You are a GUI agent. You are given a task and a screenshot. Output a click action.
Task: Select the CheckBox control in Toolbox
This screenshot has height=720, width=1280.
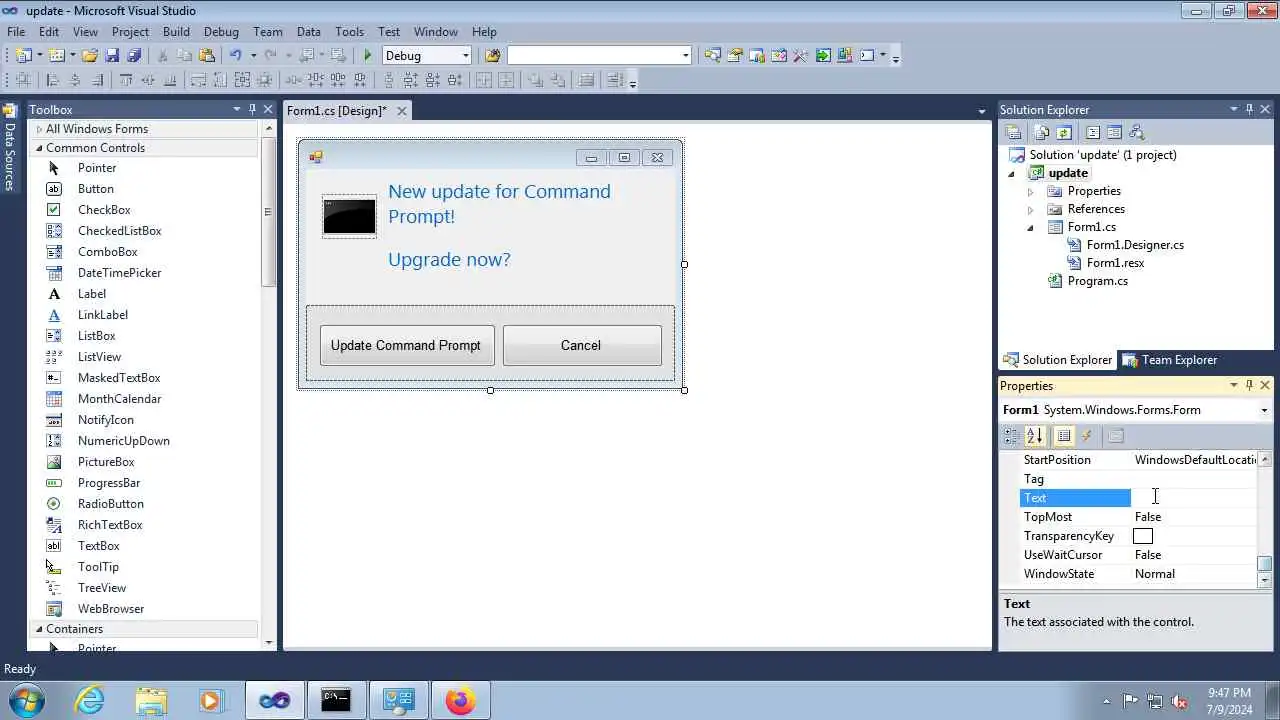pos(104,210)
